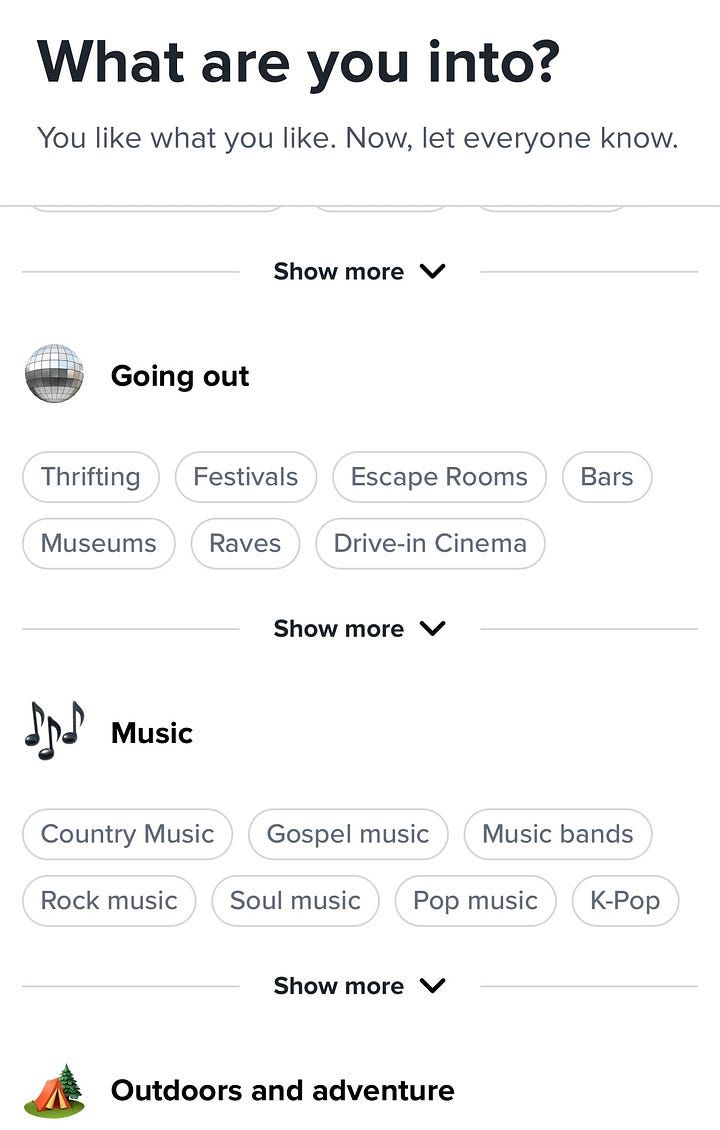The width and height of the screenshot is (720, 1130).
Task: Click the camping tent Outdoors icon
Action: [54, 1089]
